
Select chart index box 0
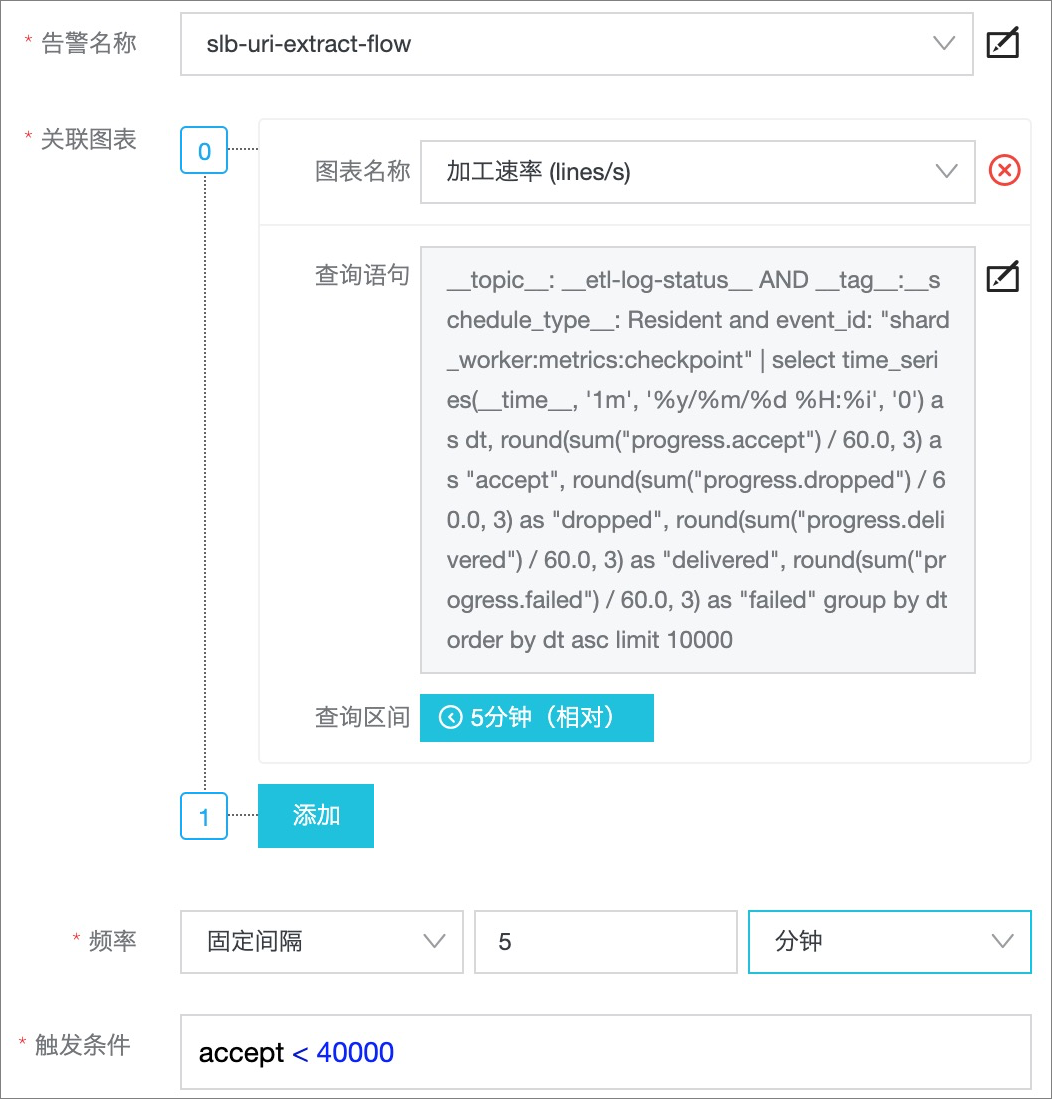coord(204,150)
